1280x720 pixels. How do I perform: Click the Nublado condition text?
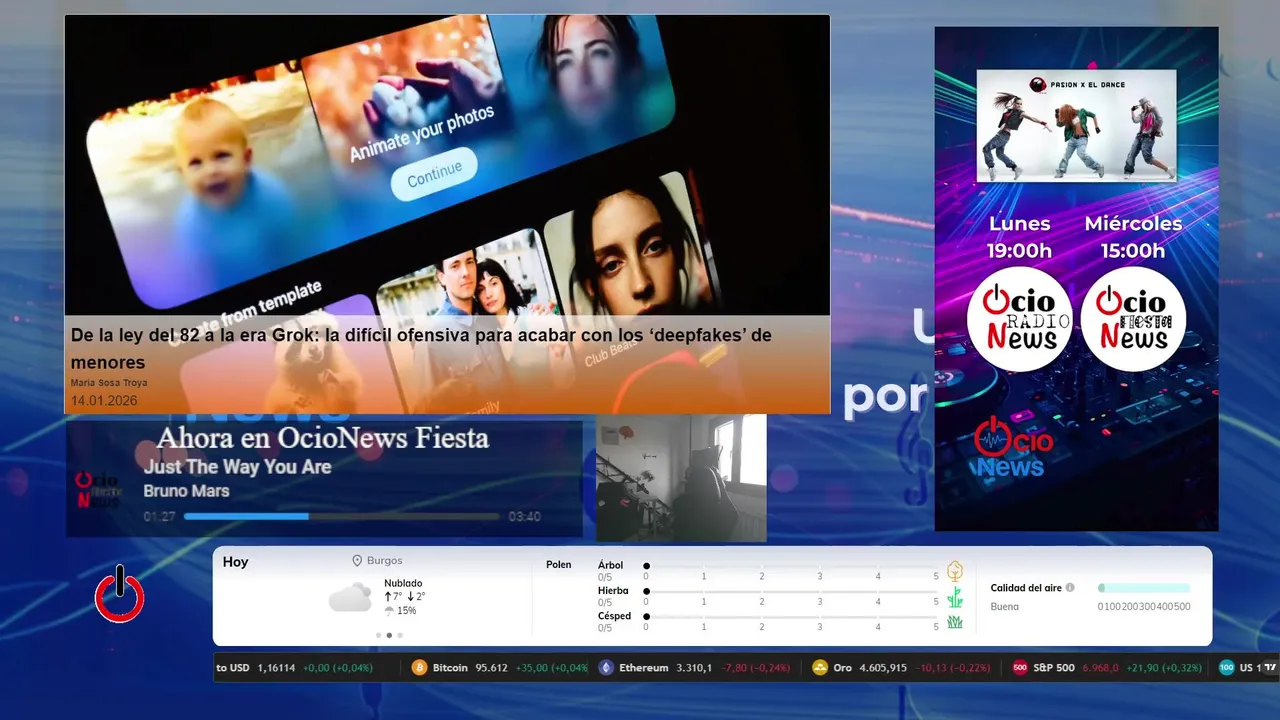click(403, 583)
